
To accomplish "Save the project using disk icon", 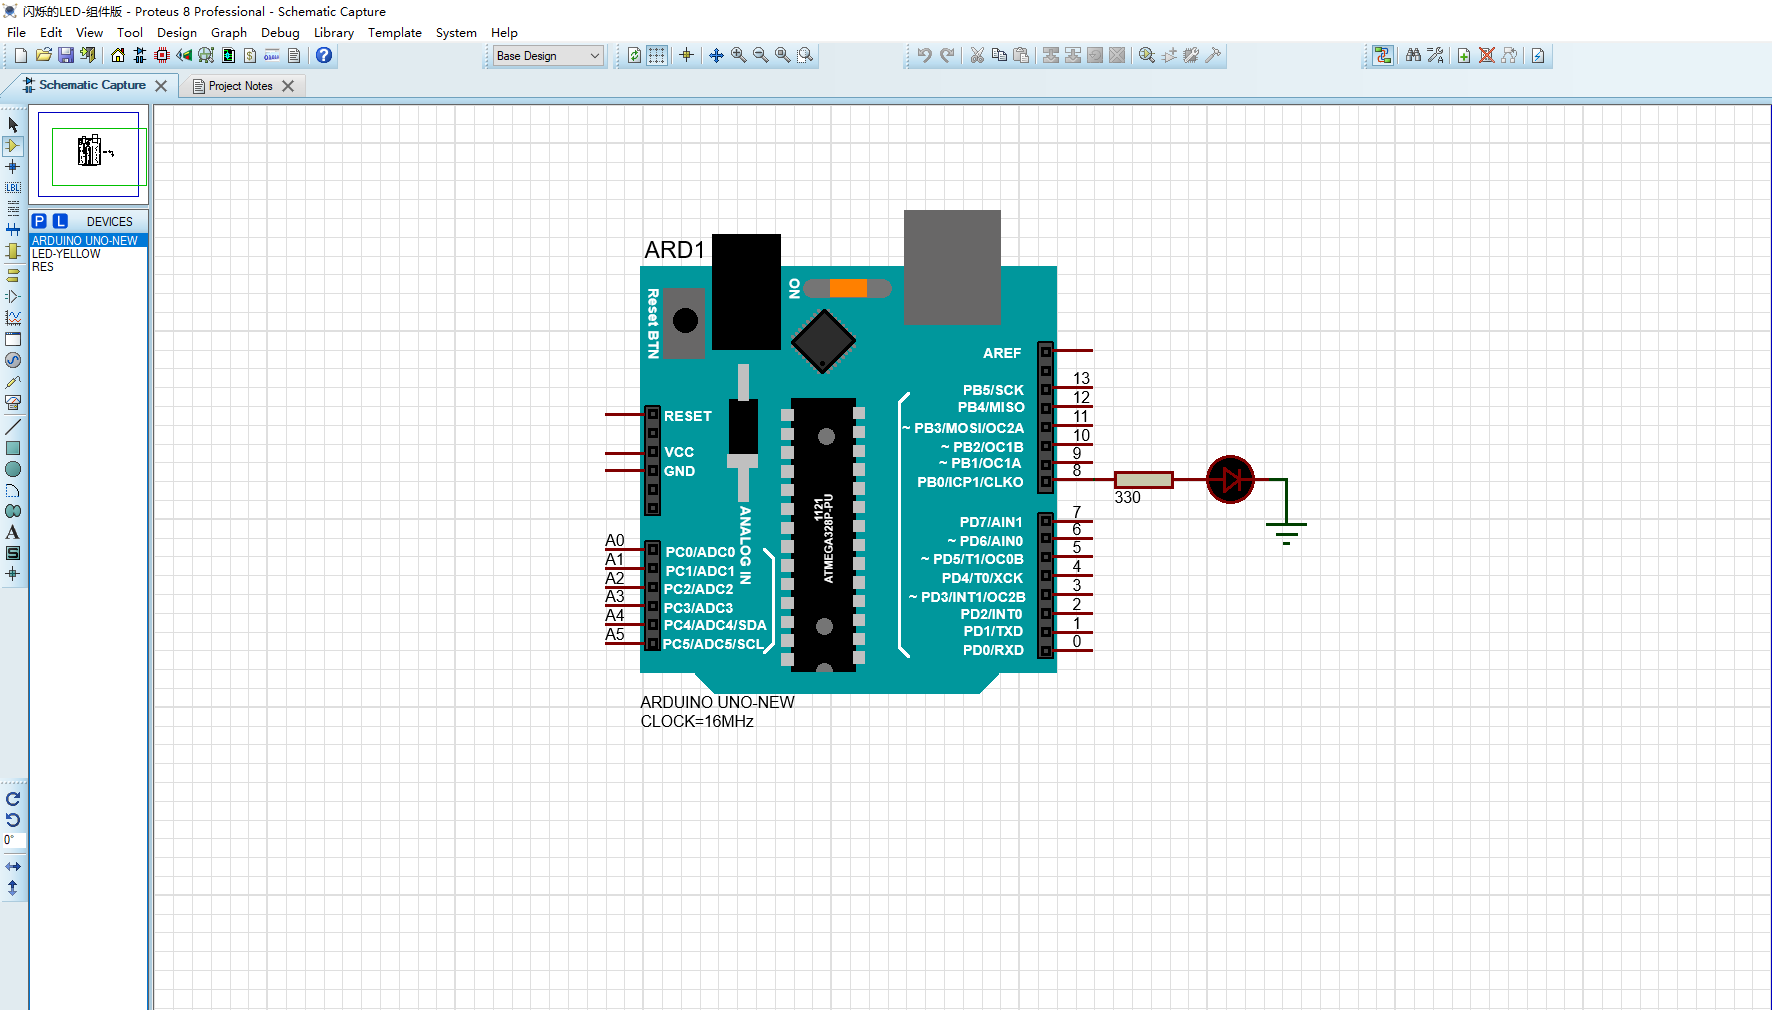I will pyautogui.click(x=66, y=56).
